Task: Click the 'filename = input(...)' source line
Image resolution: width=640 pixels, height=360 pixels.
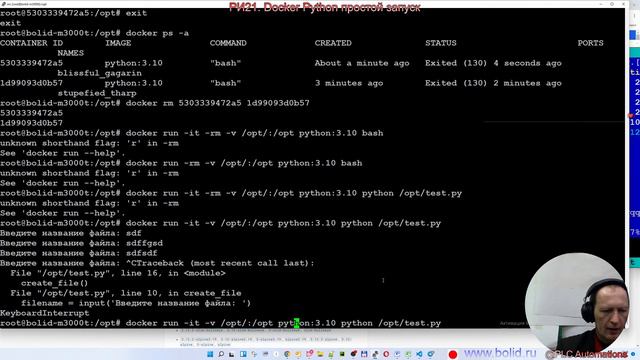Action: click(x=136, y=303)
